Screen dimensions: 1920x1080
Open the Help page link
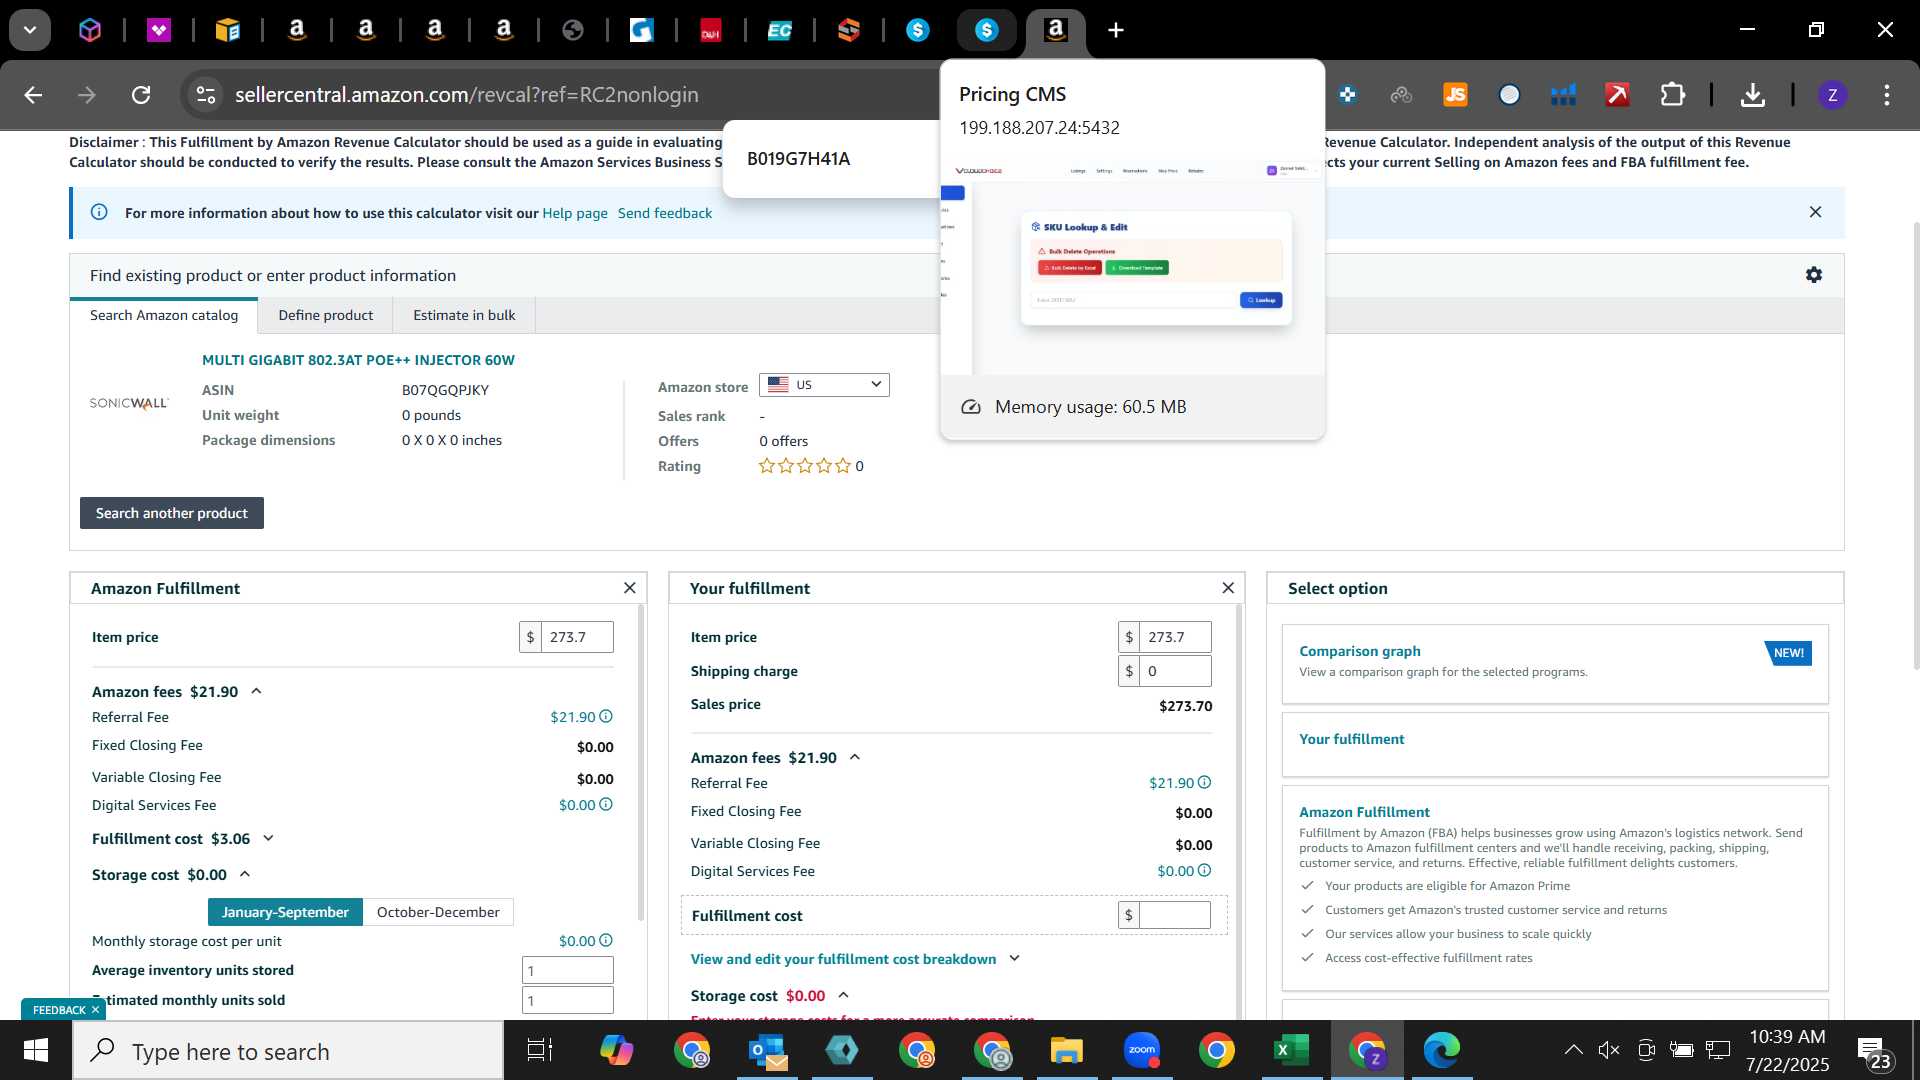[x=575, y=213]
